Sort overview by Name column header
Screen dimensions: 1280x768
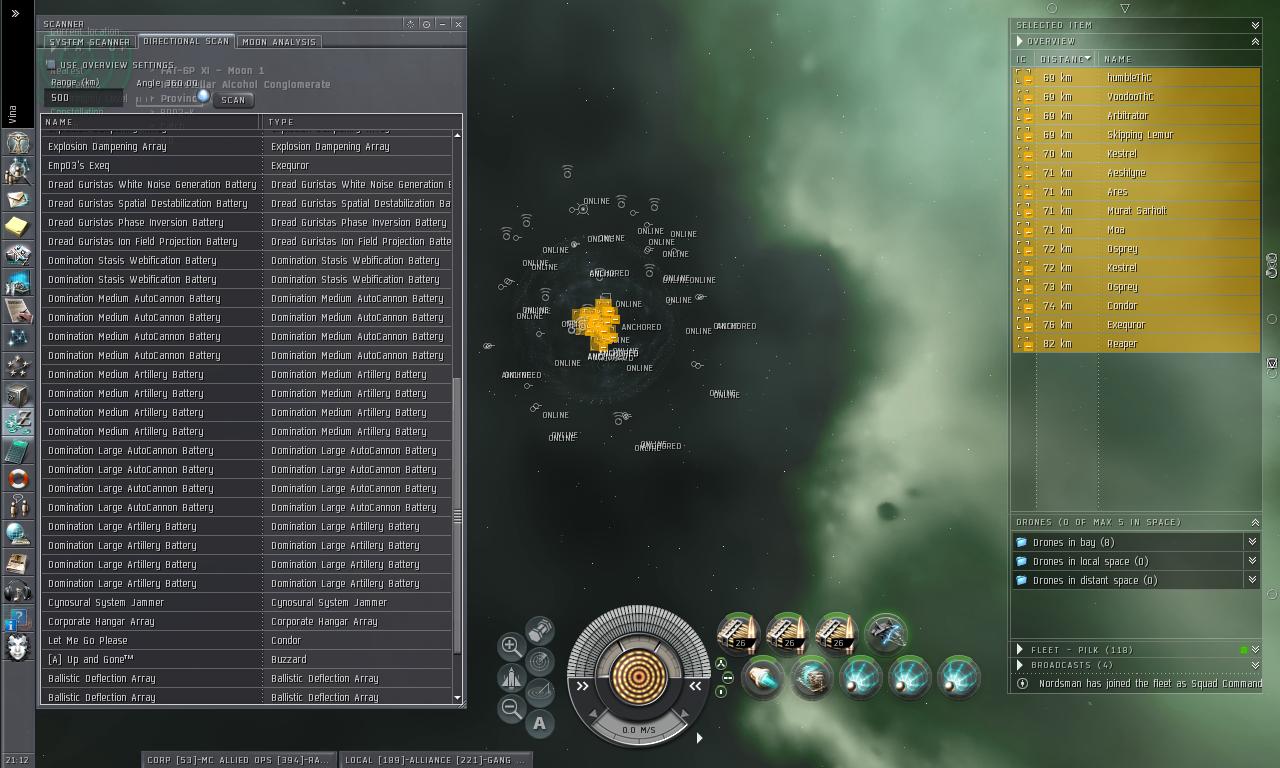click(x=1179, y=59)
